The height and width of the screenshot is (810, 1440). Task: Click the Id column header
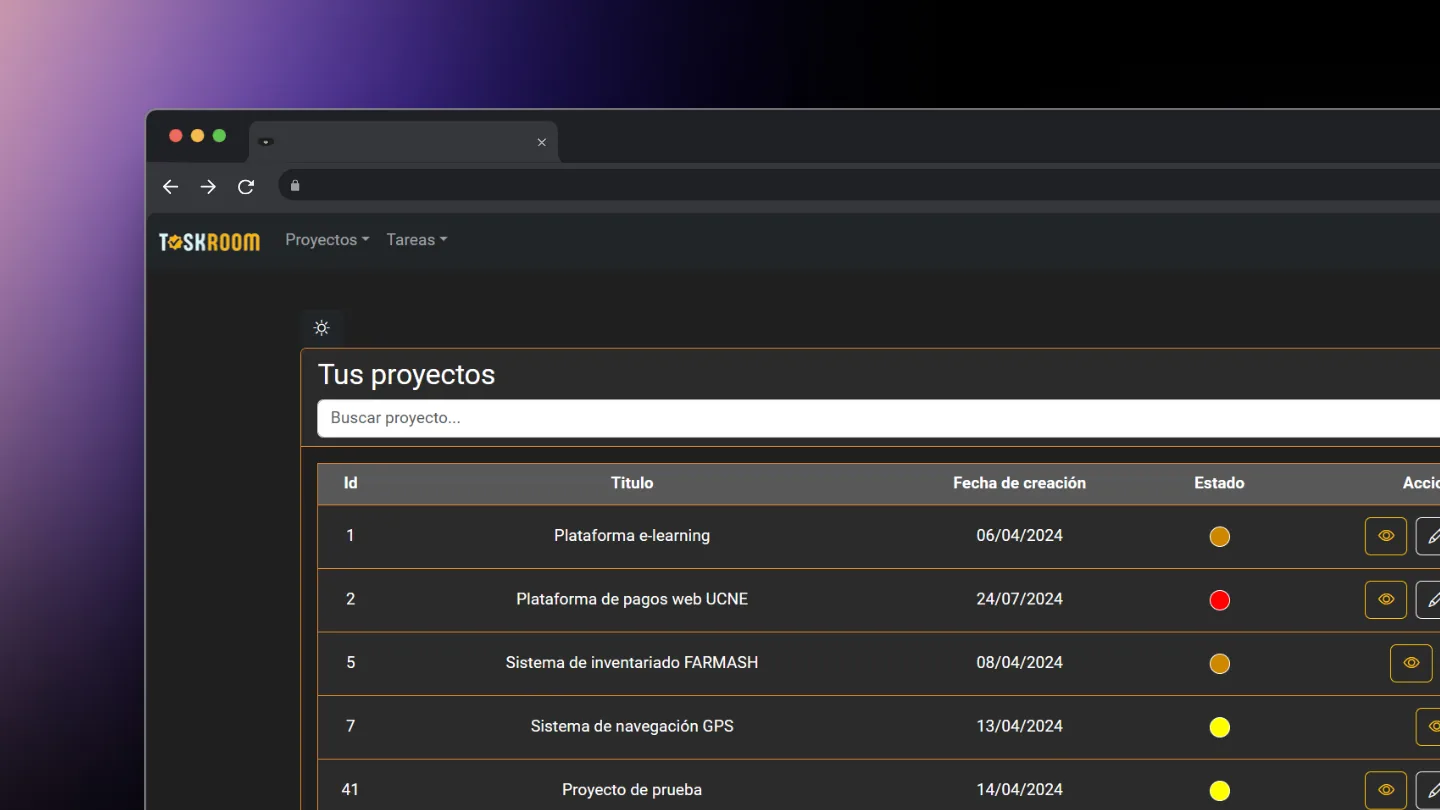click(350, 483)
